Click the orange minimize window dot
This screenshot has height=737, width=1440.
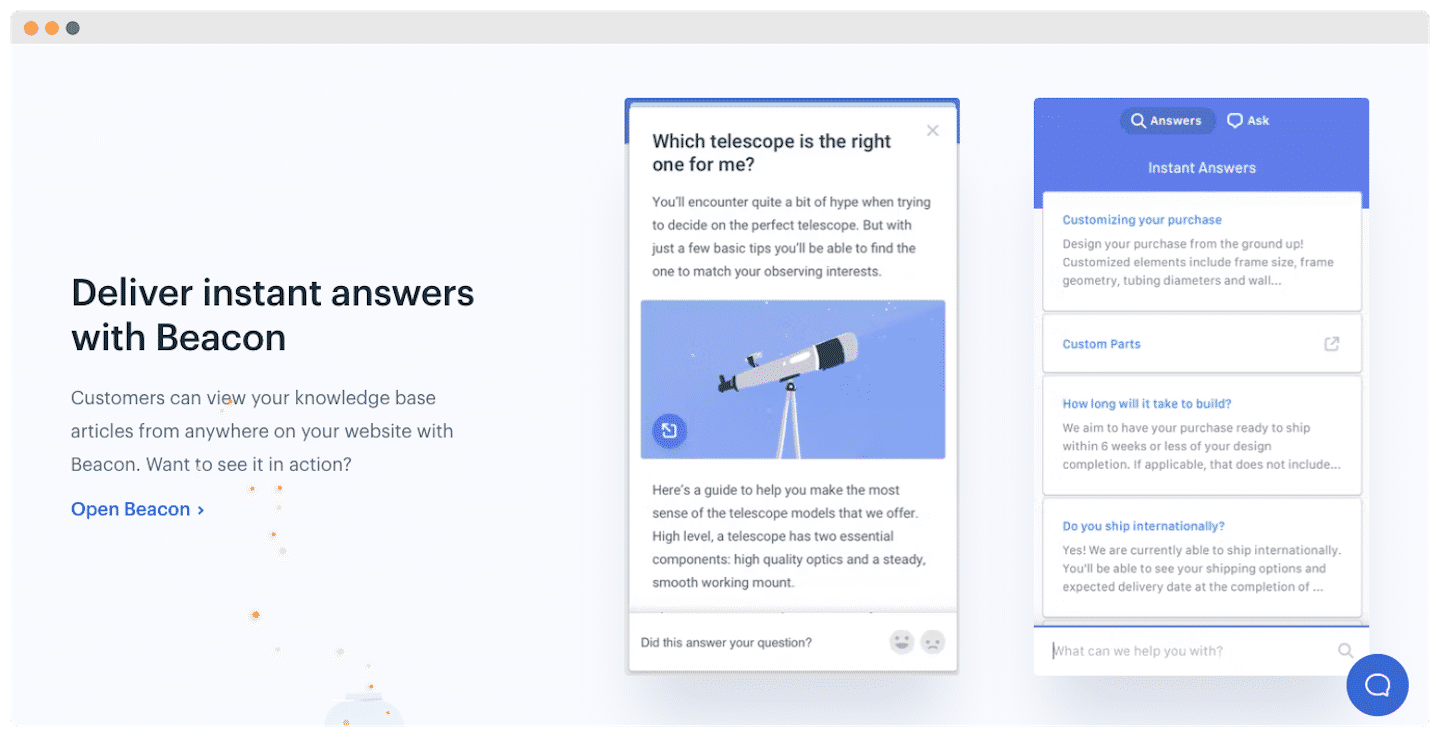pos(52,28)
